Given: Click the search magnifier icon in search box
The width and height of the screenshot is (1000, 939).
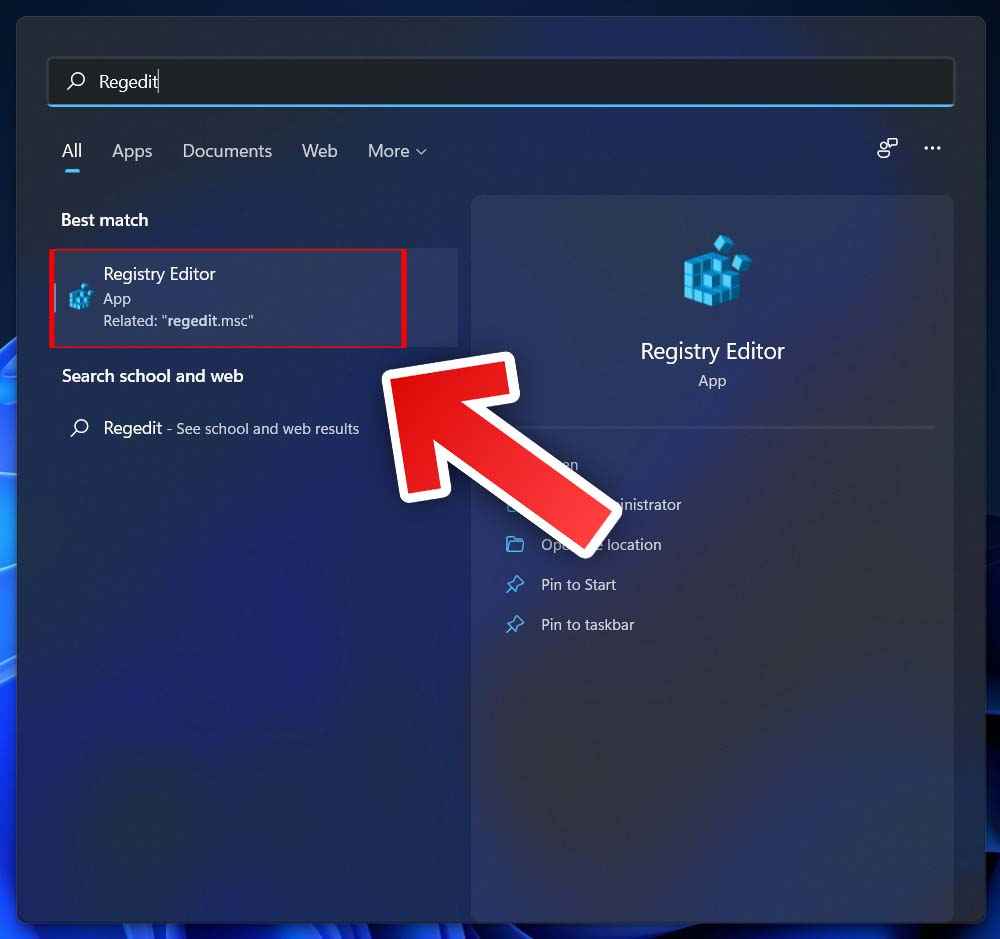Looking at the screenshot, I should (x=77, y=81).
